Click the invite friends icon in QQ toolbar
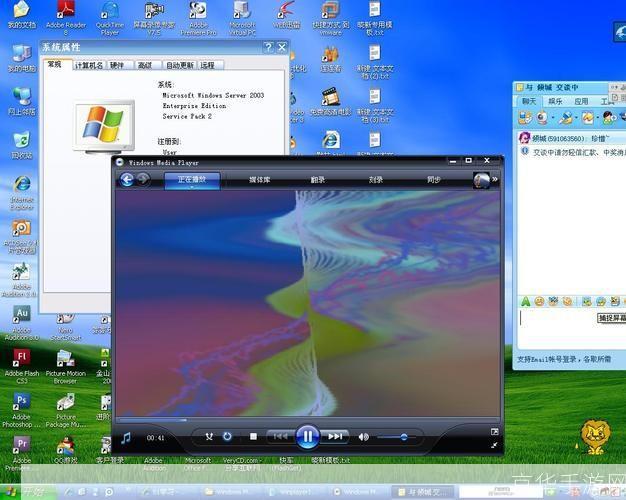The height and width of the screenshot is (500, 626). tap(609, 118)
